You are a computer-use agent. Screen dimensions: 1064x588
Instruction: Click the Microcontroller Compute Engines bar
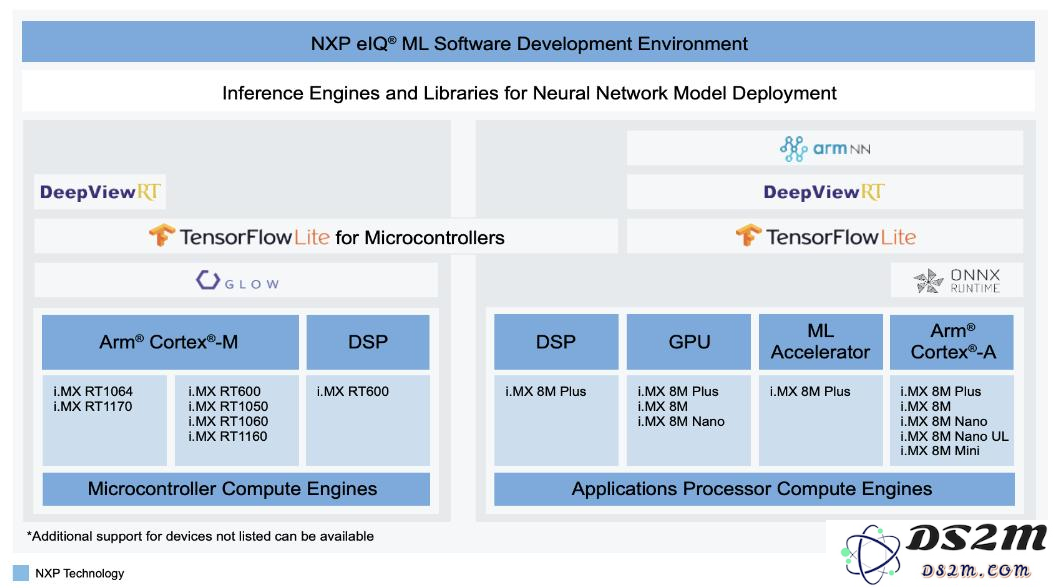(235, 489)
